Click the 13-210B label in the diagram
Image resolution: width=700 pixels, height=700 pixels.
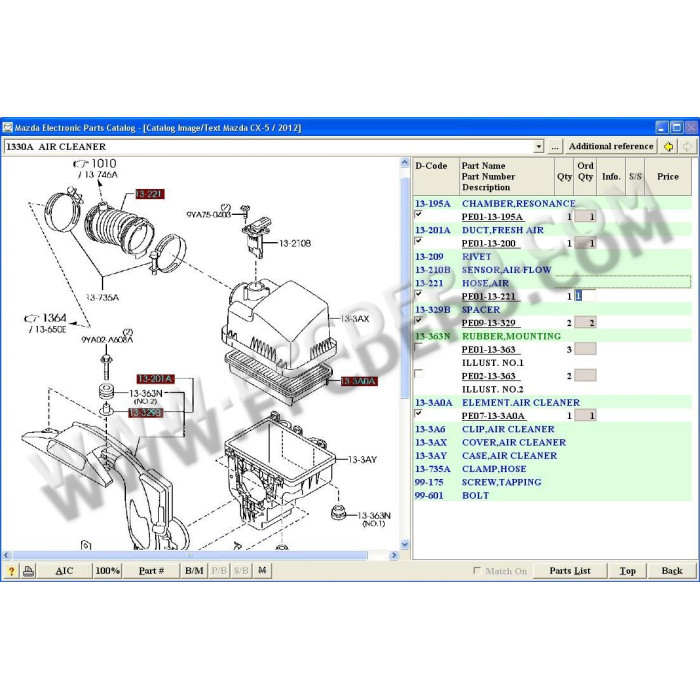[295, 243]
